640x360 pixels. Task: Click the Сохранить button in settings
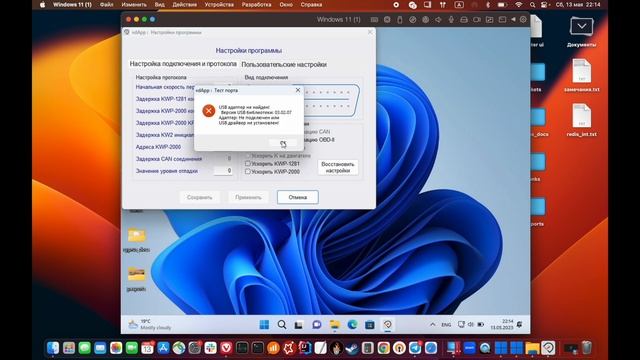click(200, 197)
